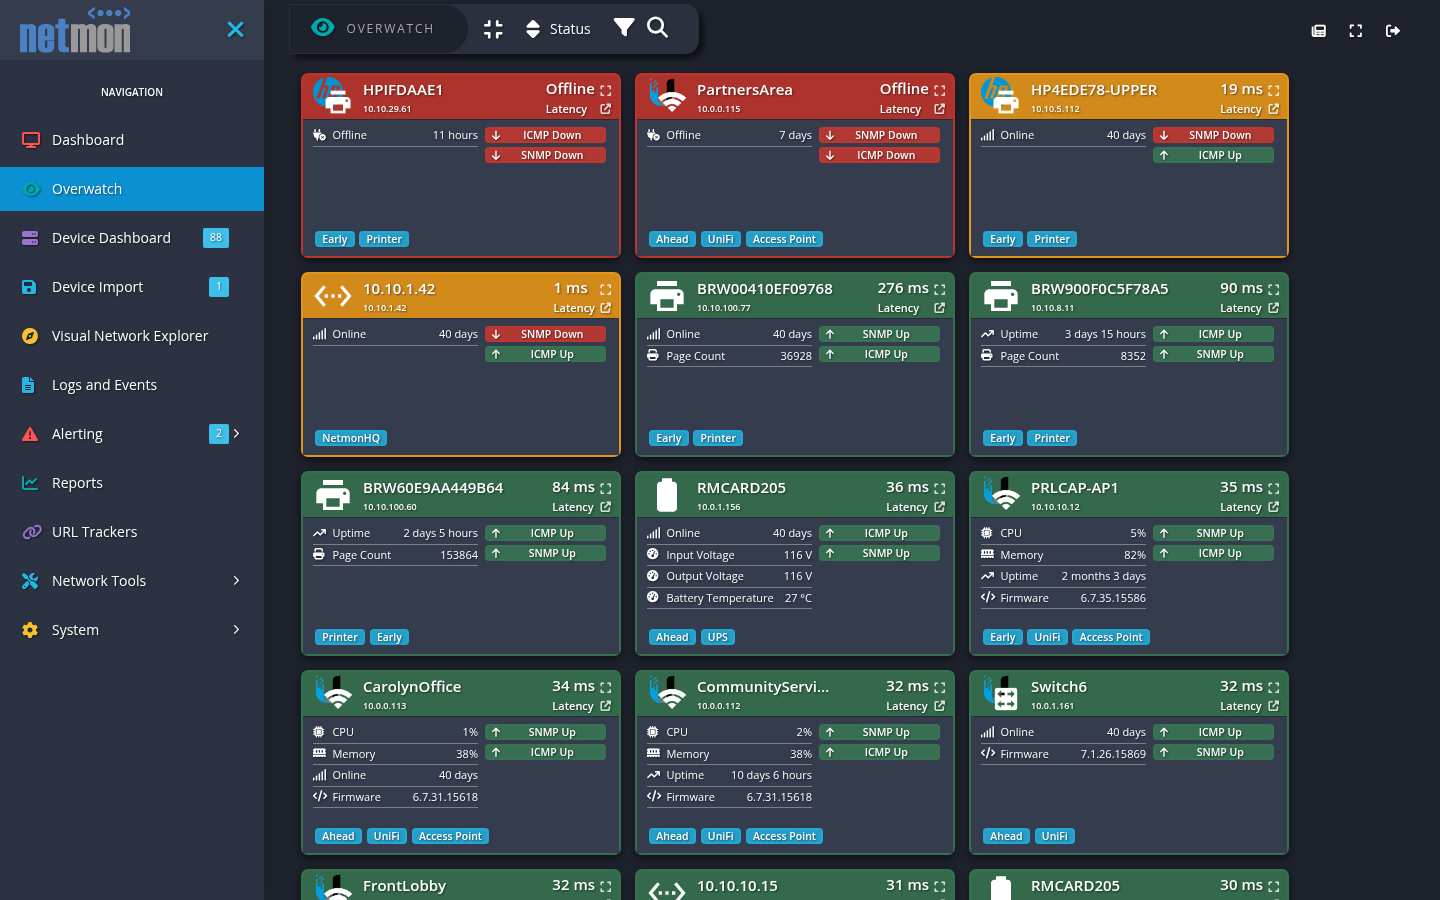
Task: Click the Switch6 switch device icon
Action: [x=1000, y=693]
